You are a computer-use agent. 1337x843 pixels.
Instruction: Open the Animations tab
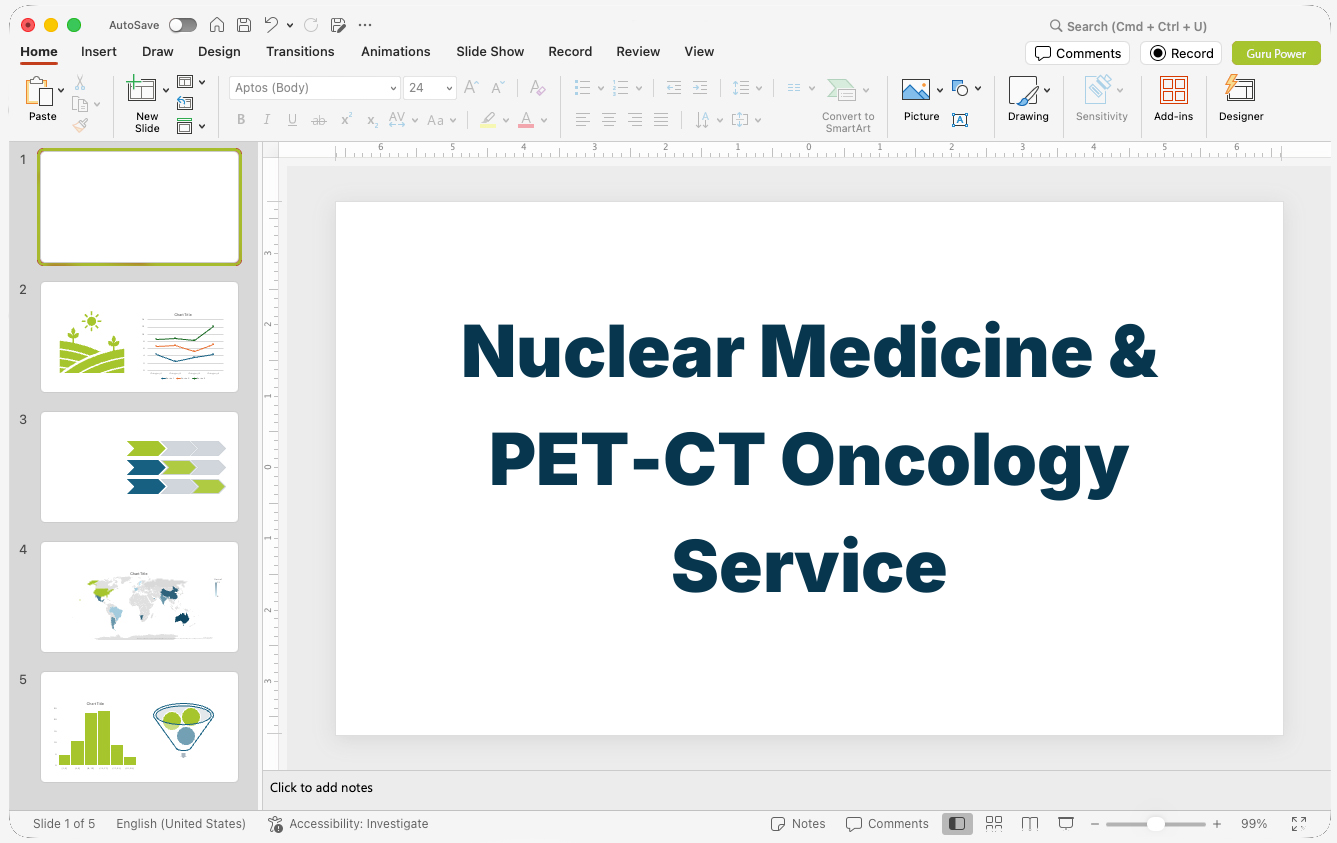(x=396, y=52)
